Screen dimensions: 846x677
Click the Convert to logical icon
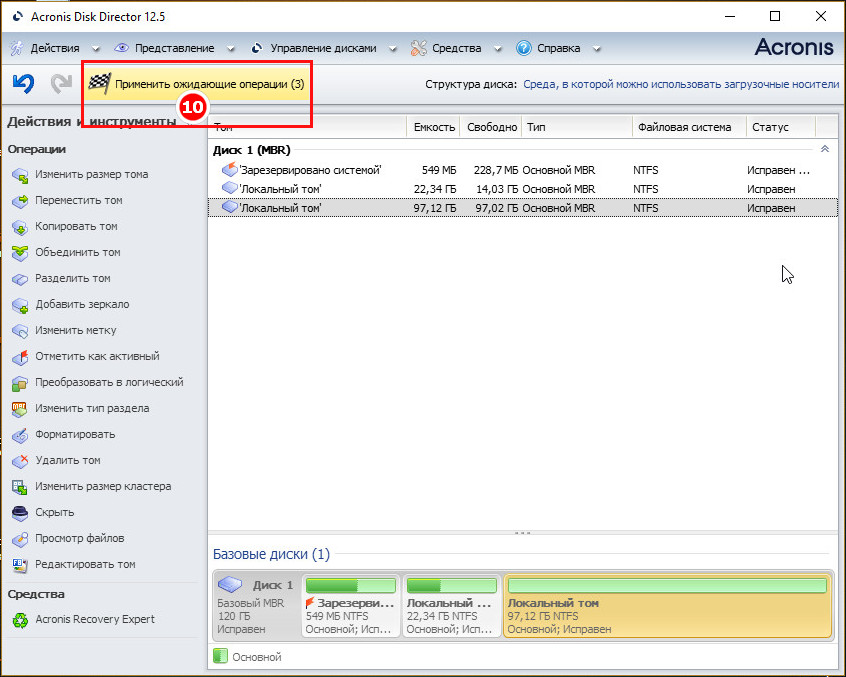click(20, 382)
